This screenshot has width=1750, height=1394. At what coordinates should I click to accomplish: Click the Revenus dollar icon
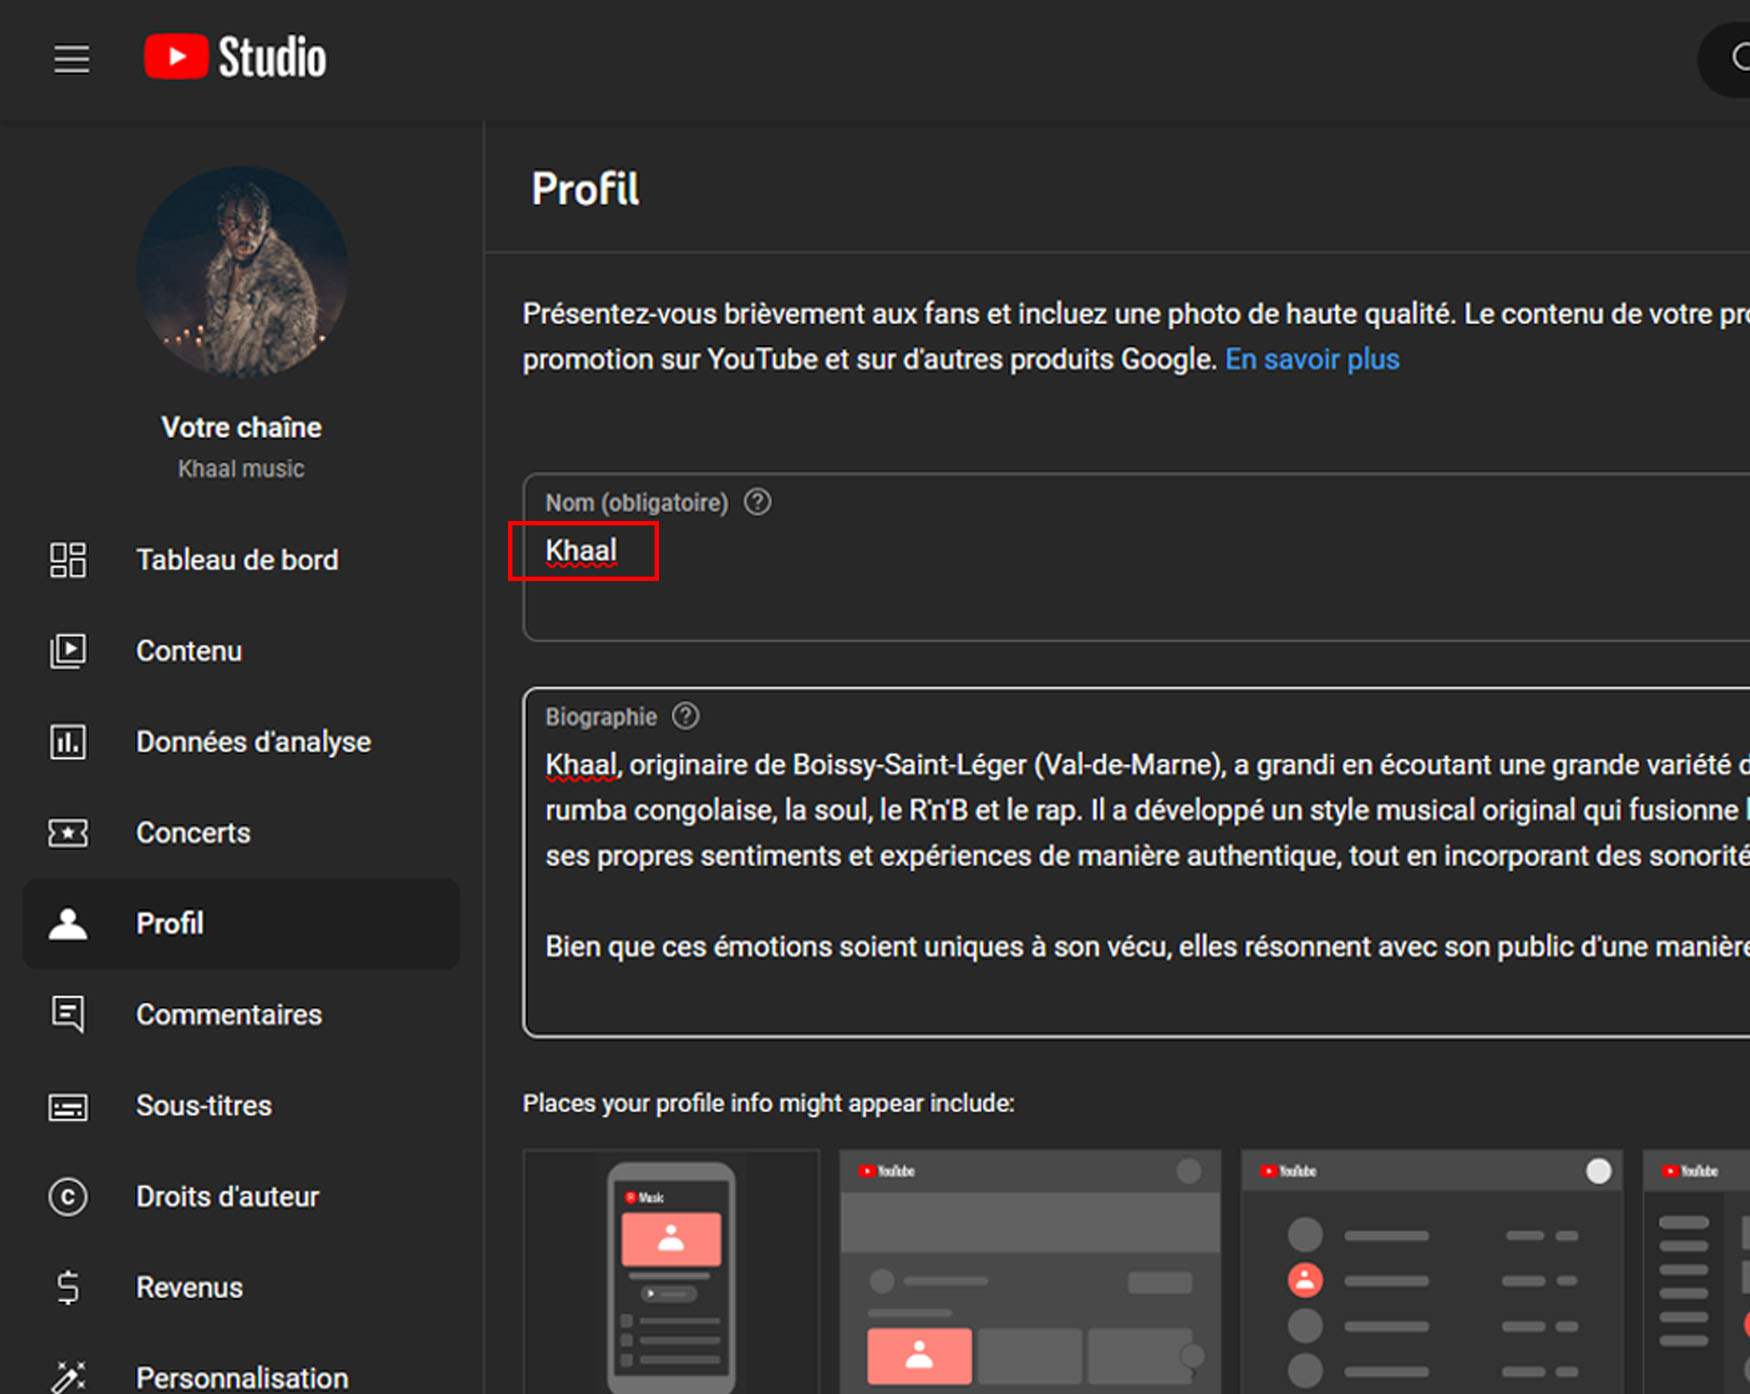[x=68, y=1288]
